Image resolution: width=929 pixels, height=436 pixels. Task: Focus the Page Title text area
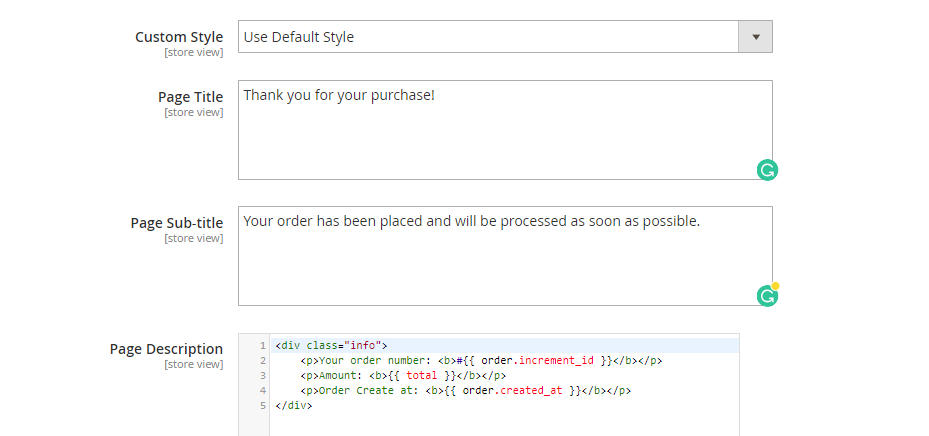coord(505,130)
